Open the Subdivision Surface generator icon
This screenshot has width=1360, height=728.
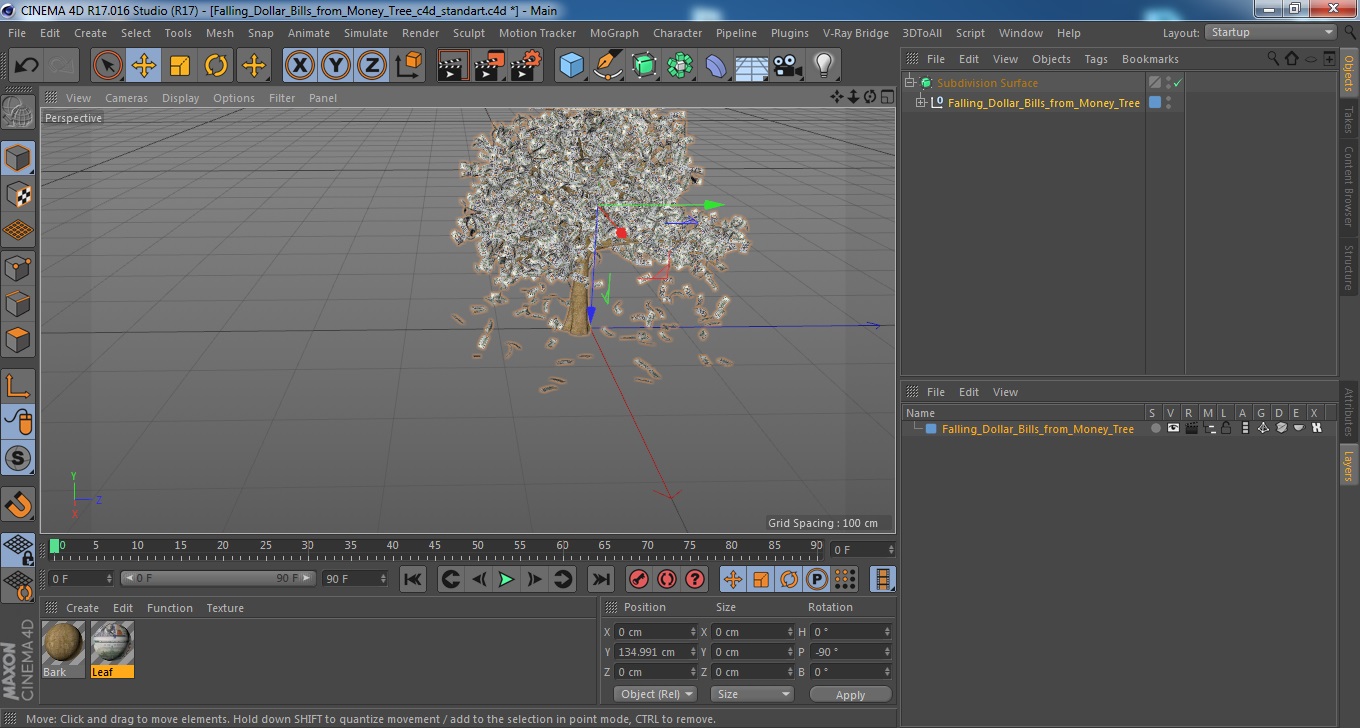[645, 66]
